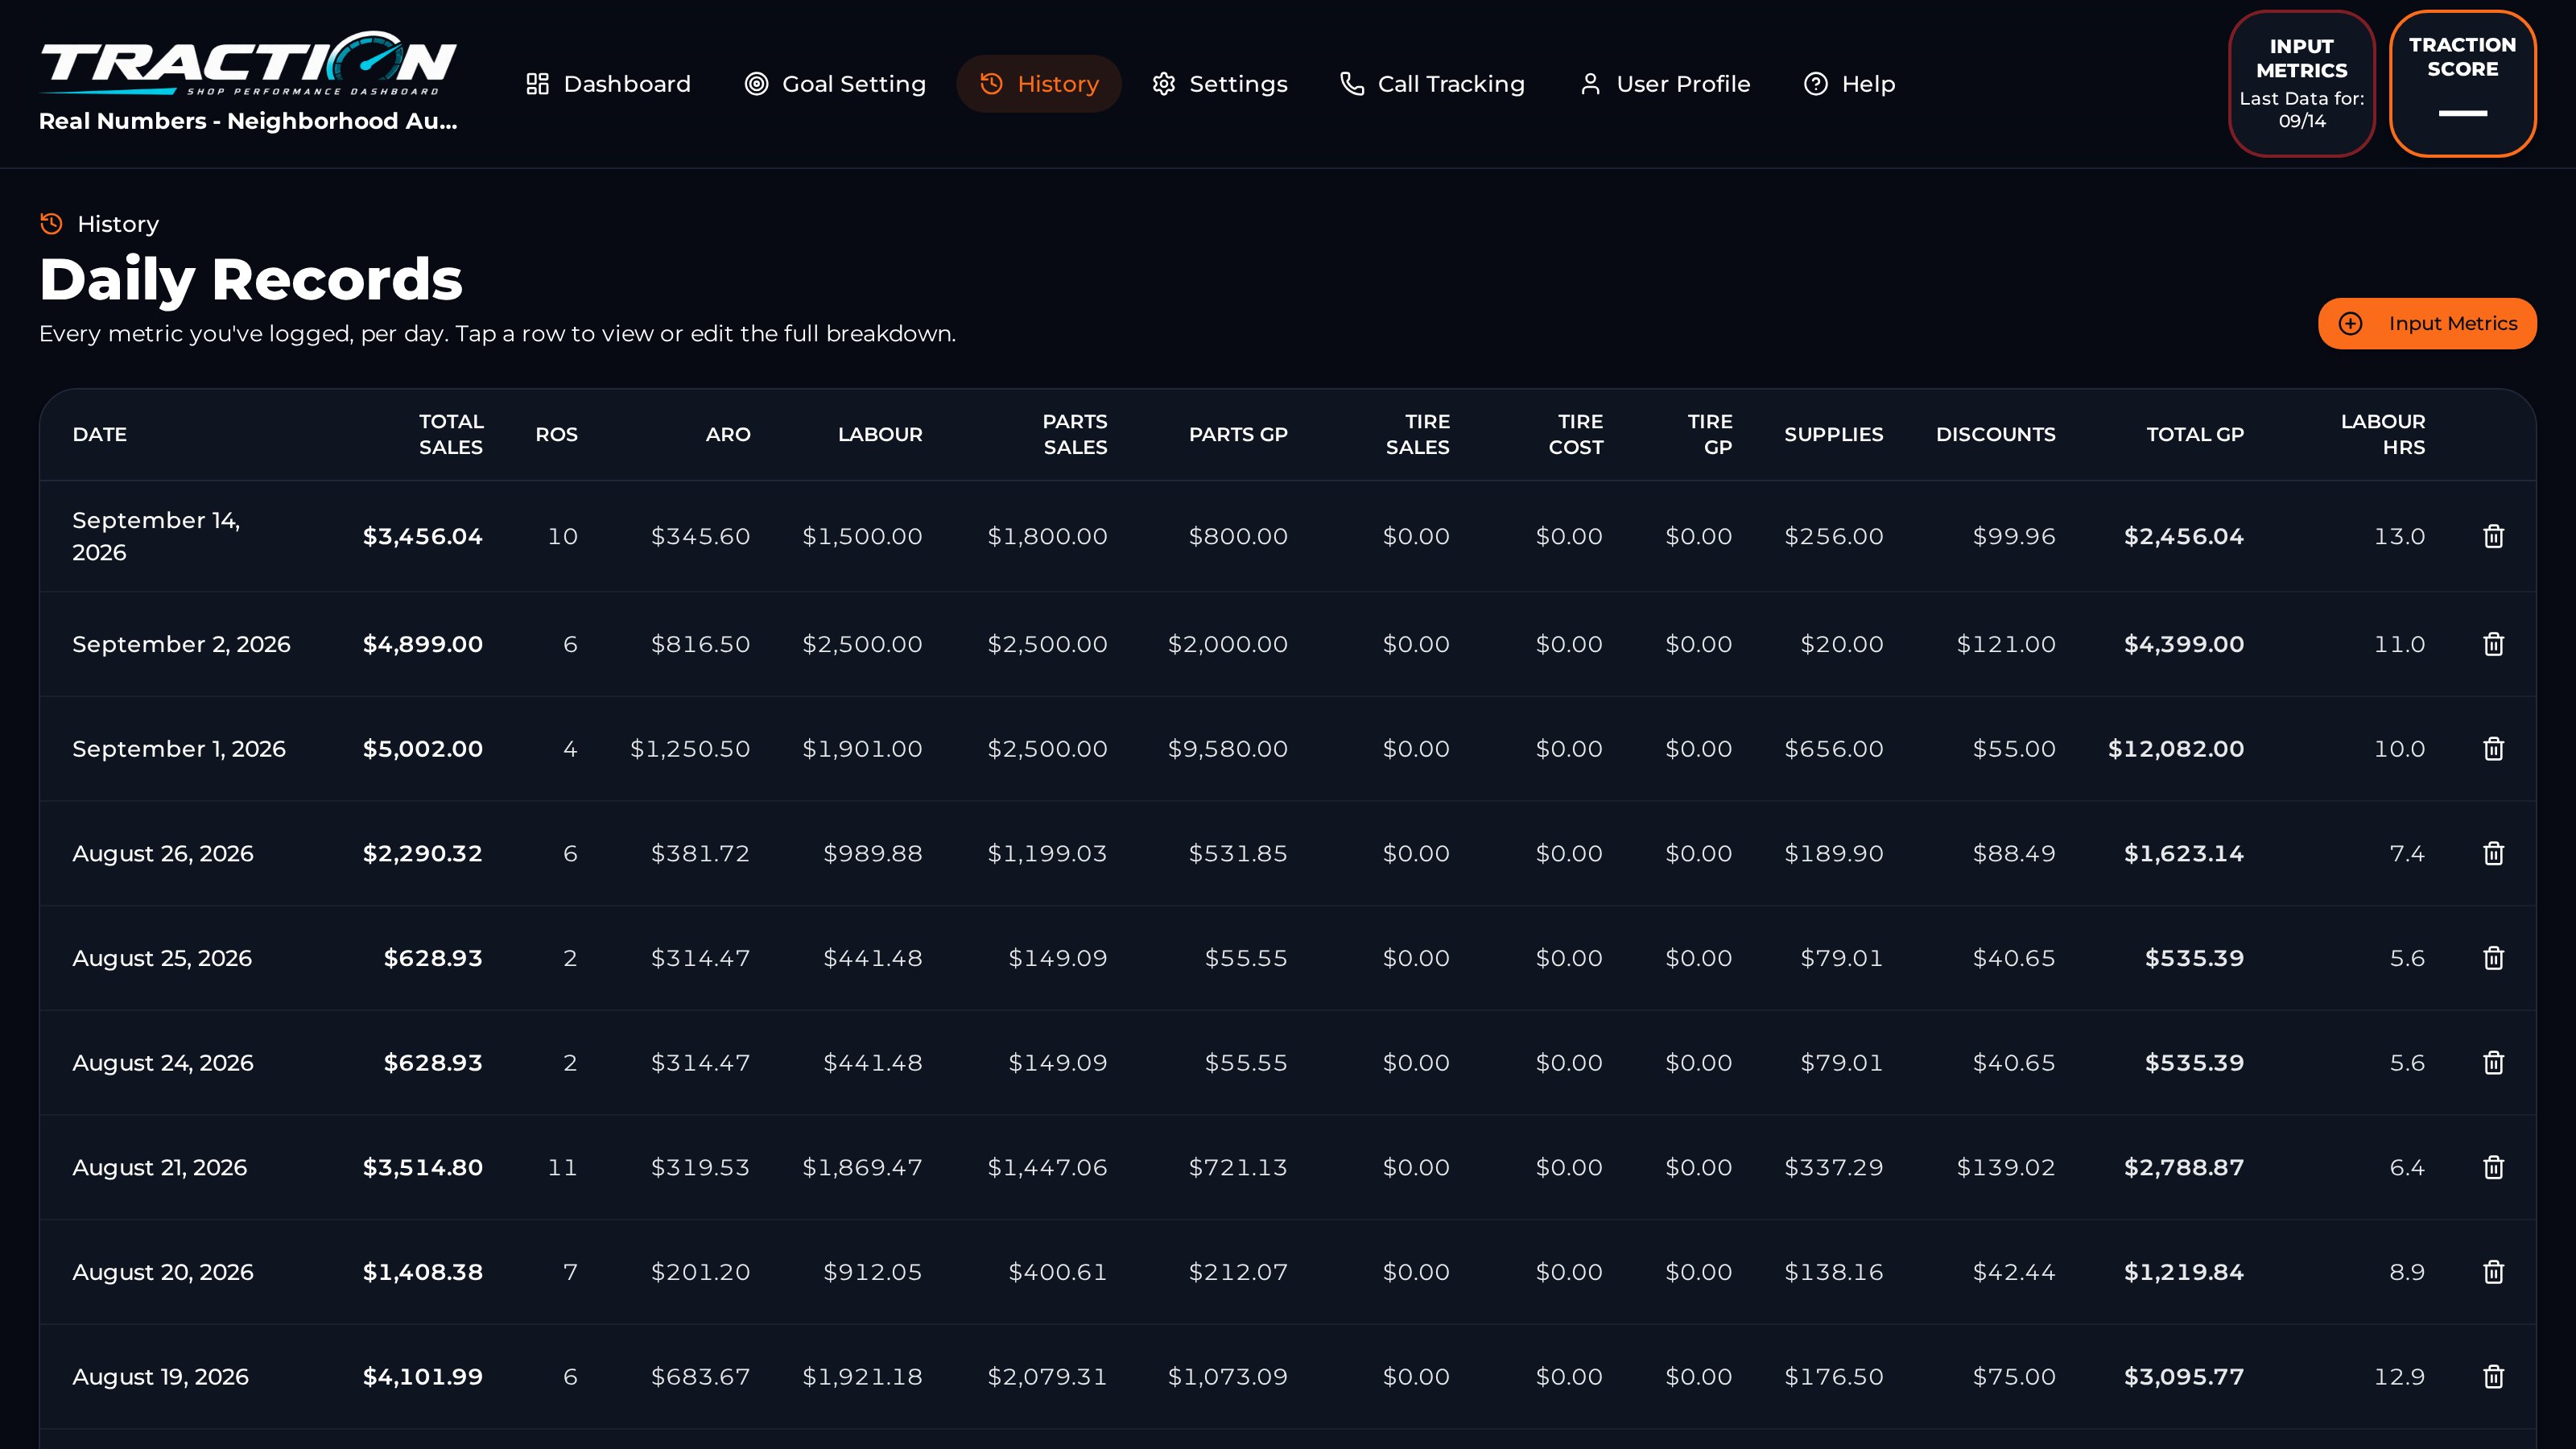The image size is (2576, 1449).
Task: Click trash icon for August 26, 2026
Action: (x=2493, y=853)
